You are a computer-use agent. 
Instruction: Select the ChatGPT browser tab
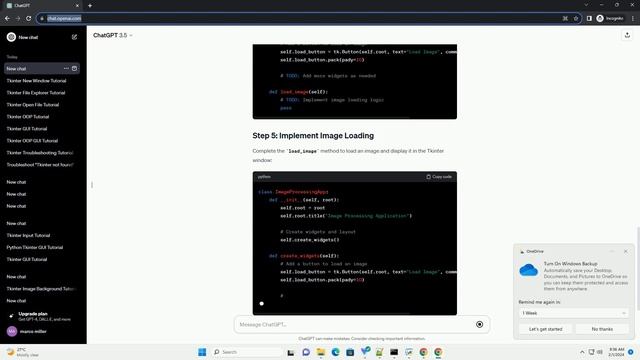click(x=41, y=6)
